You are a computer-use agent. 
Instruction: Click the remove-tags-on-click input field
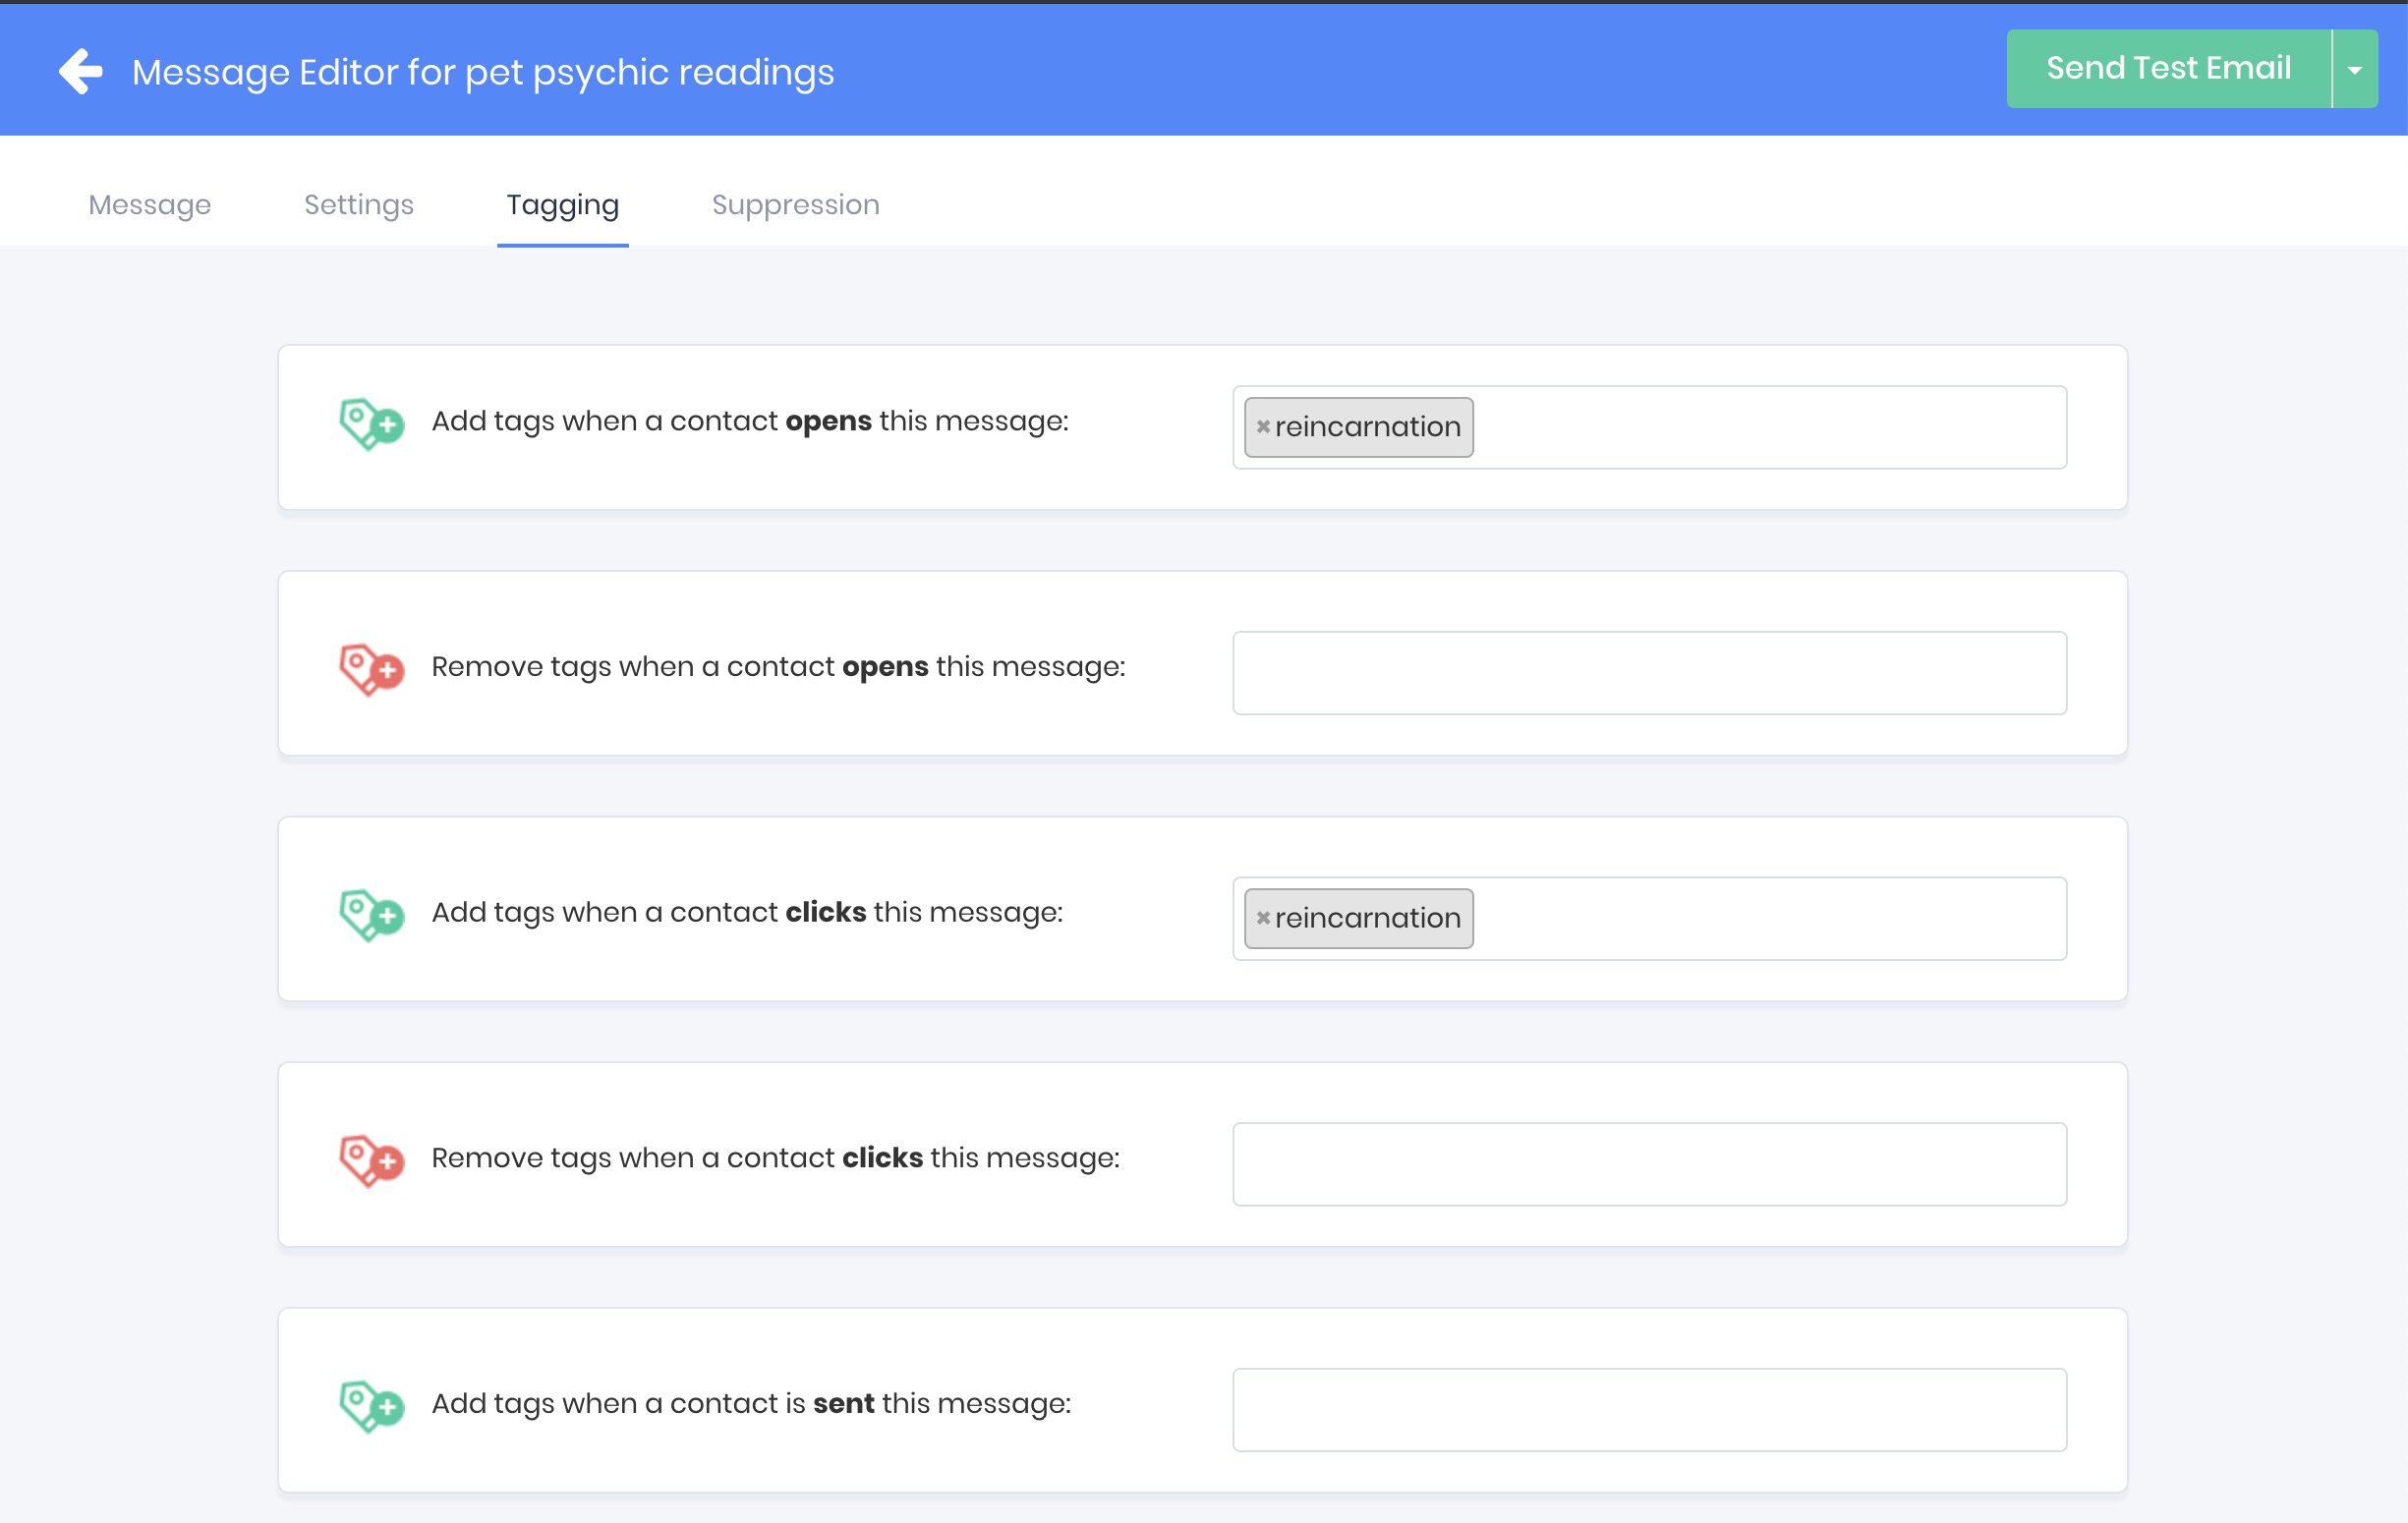(x=1649, y=1164)
